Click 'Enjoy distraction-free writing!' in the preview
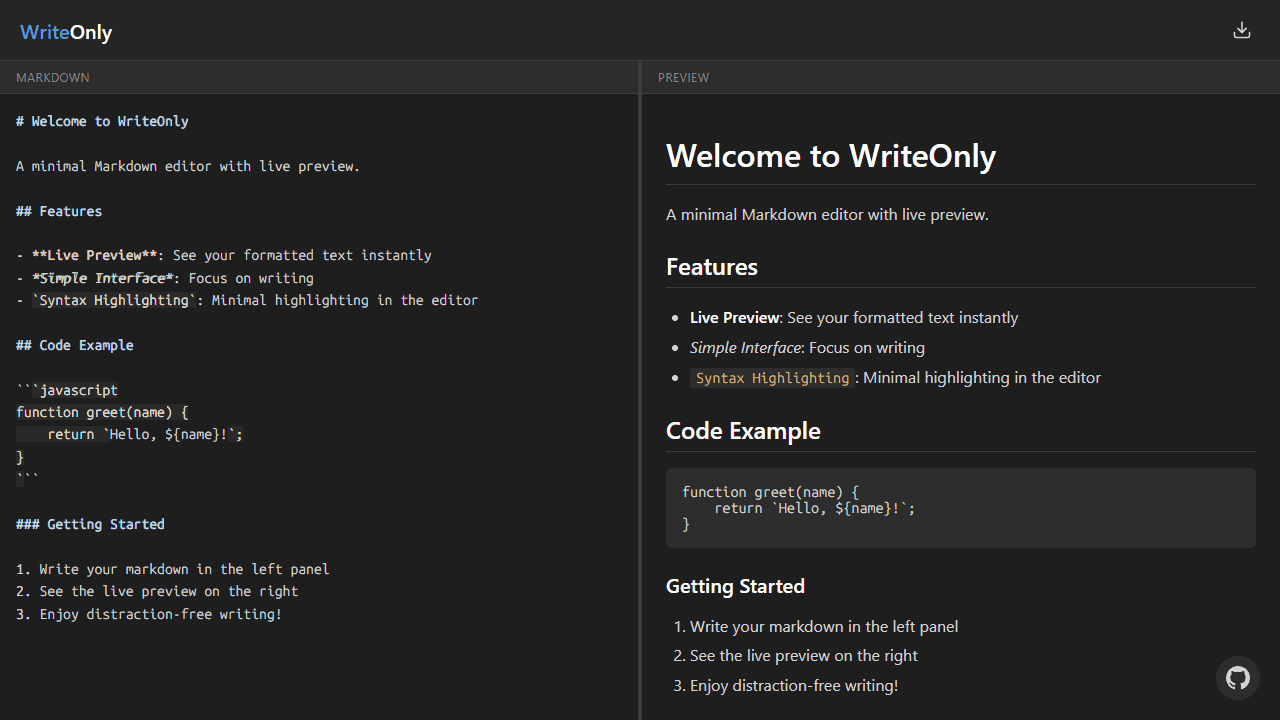The width and height of the screenshot is (1280, 720). [794, 686]
